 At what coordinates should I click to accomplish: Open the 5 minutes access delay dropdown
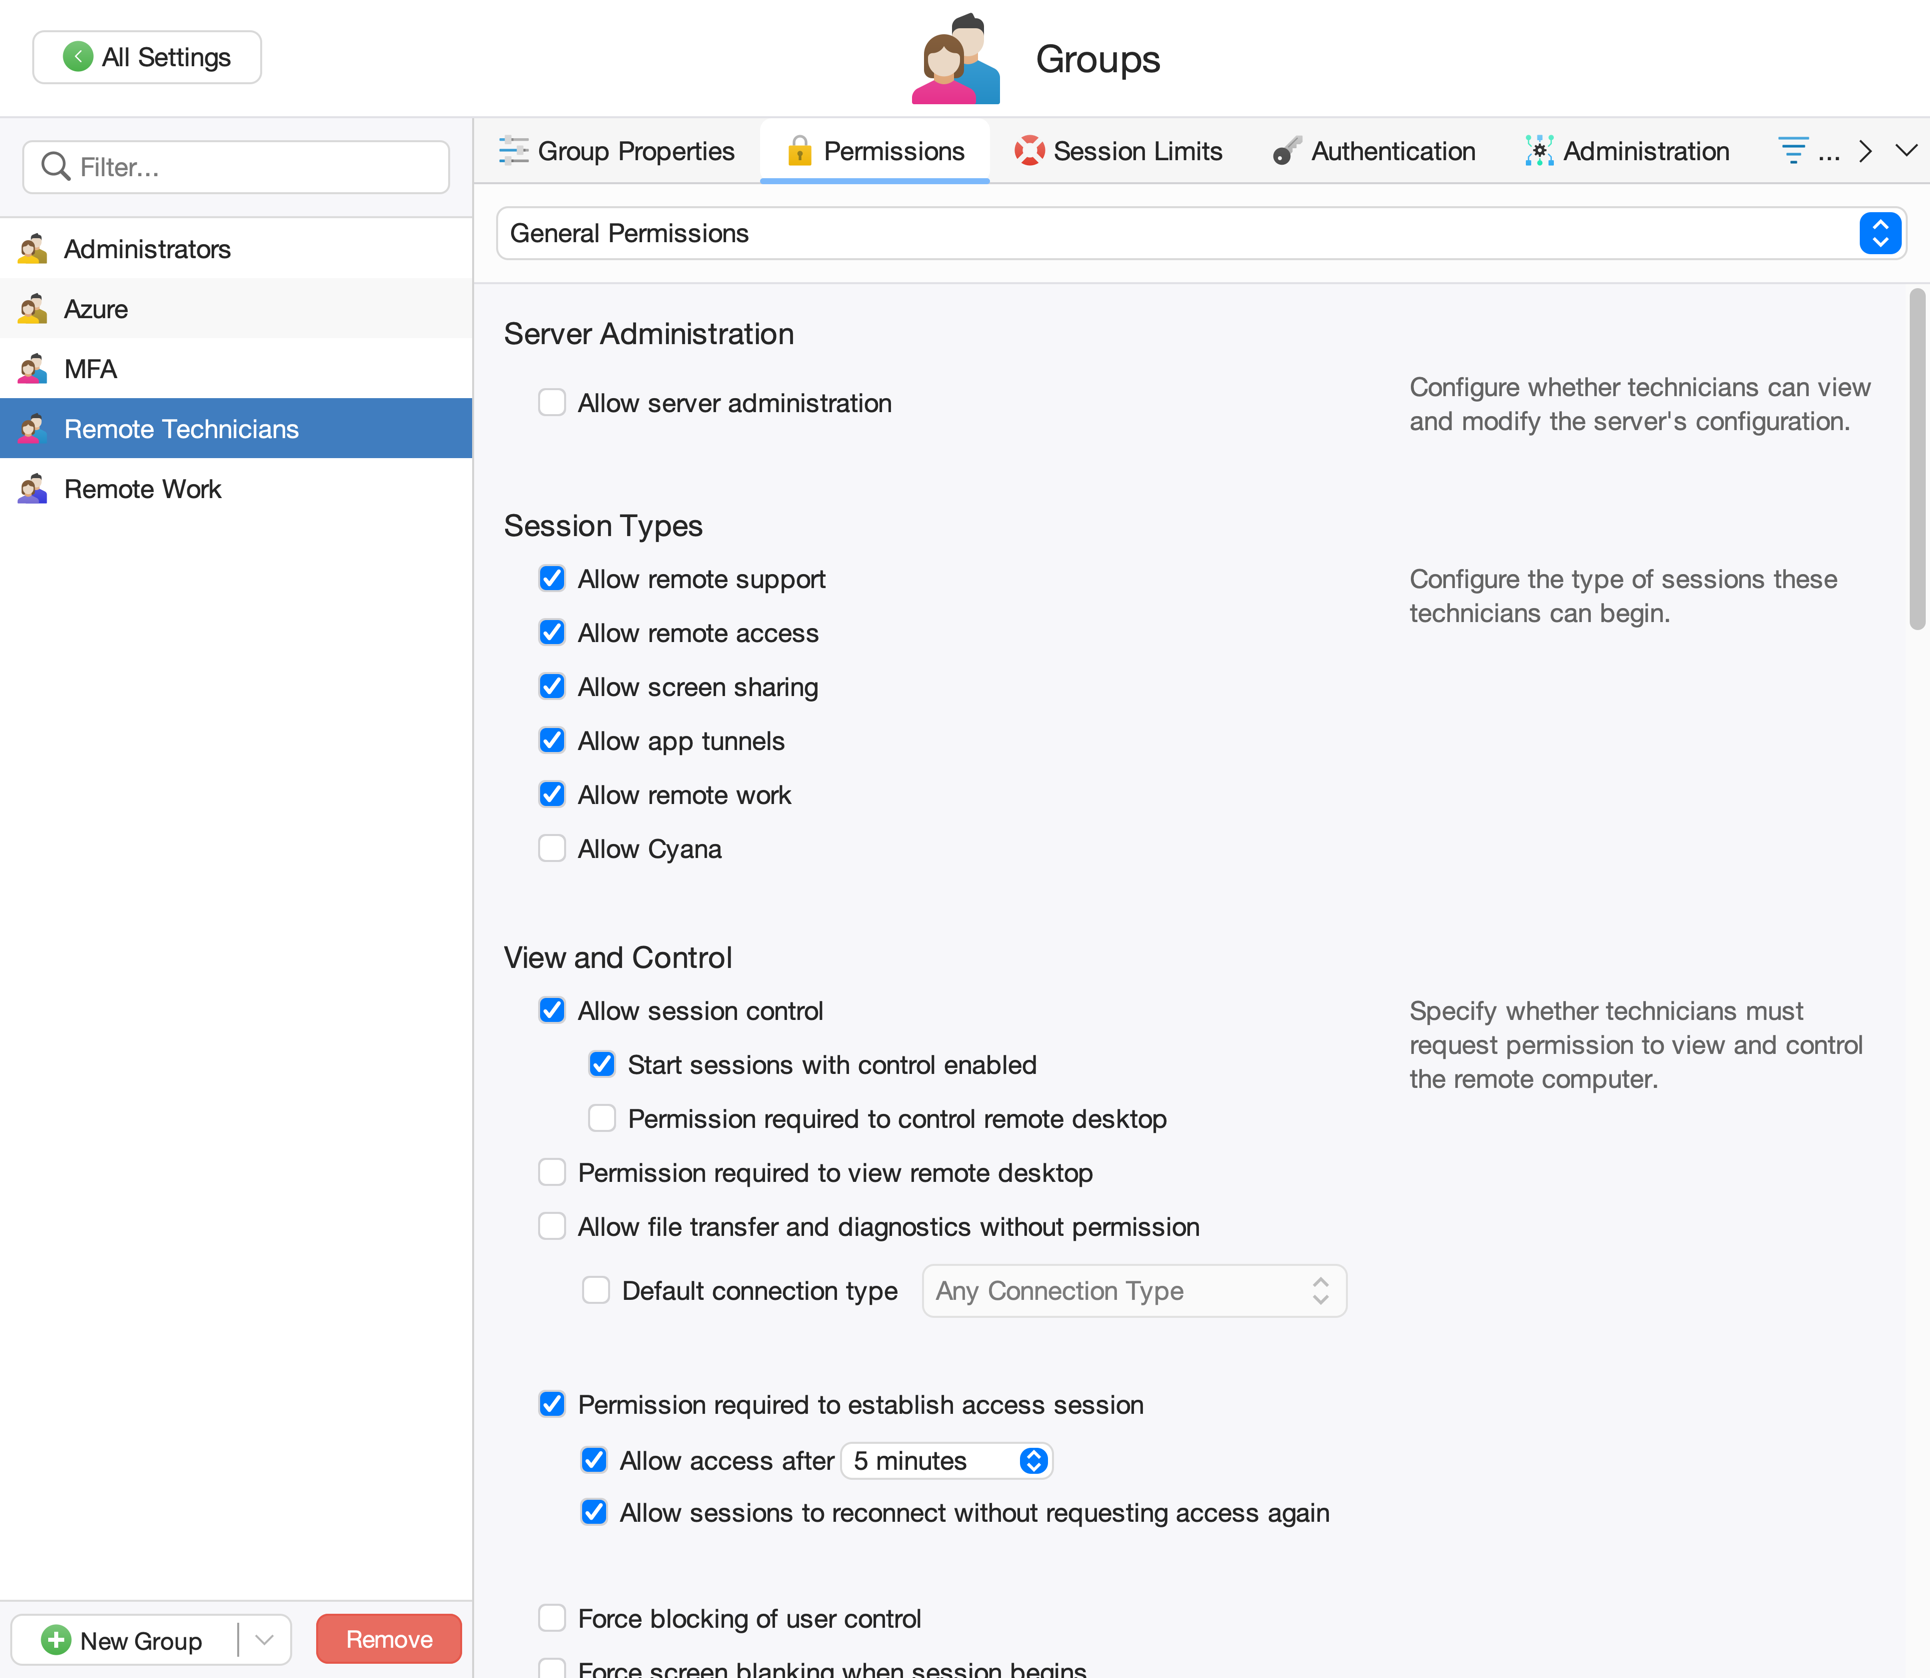click(946, 1461)
